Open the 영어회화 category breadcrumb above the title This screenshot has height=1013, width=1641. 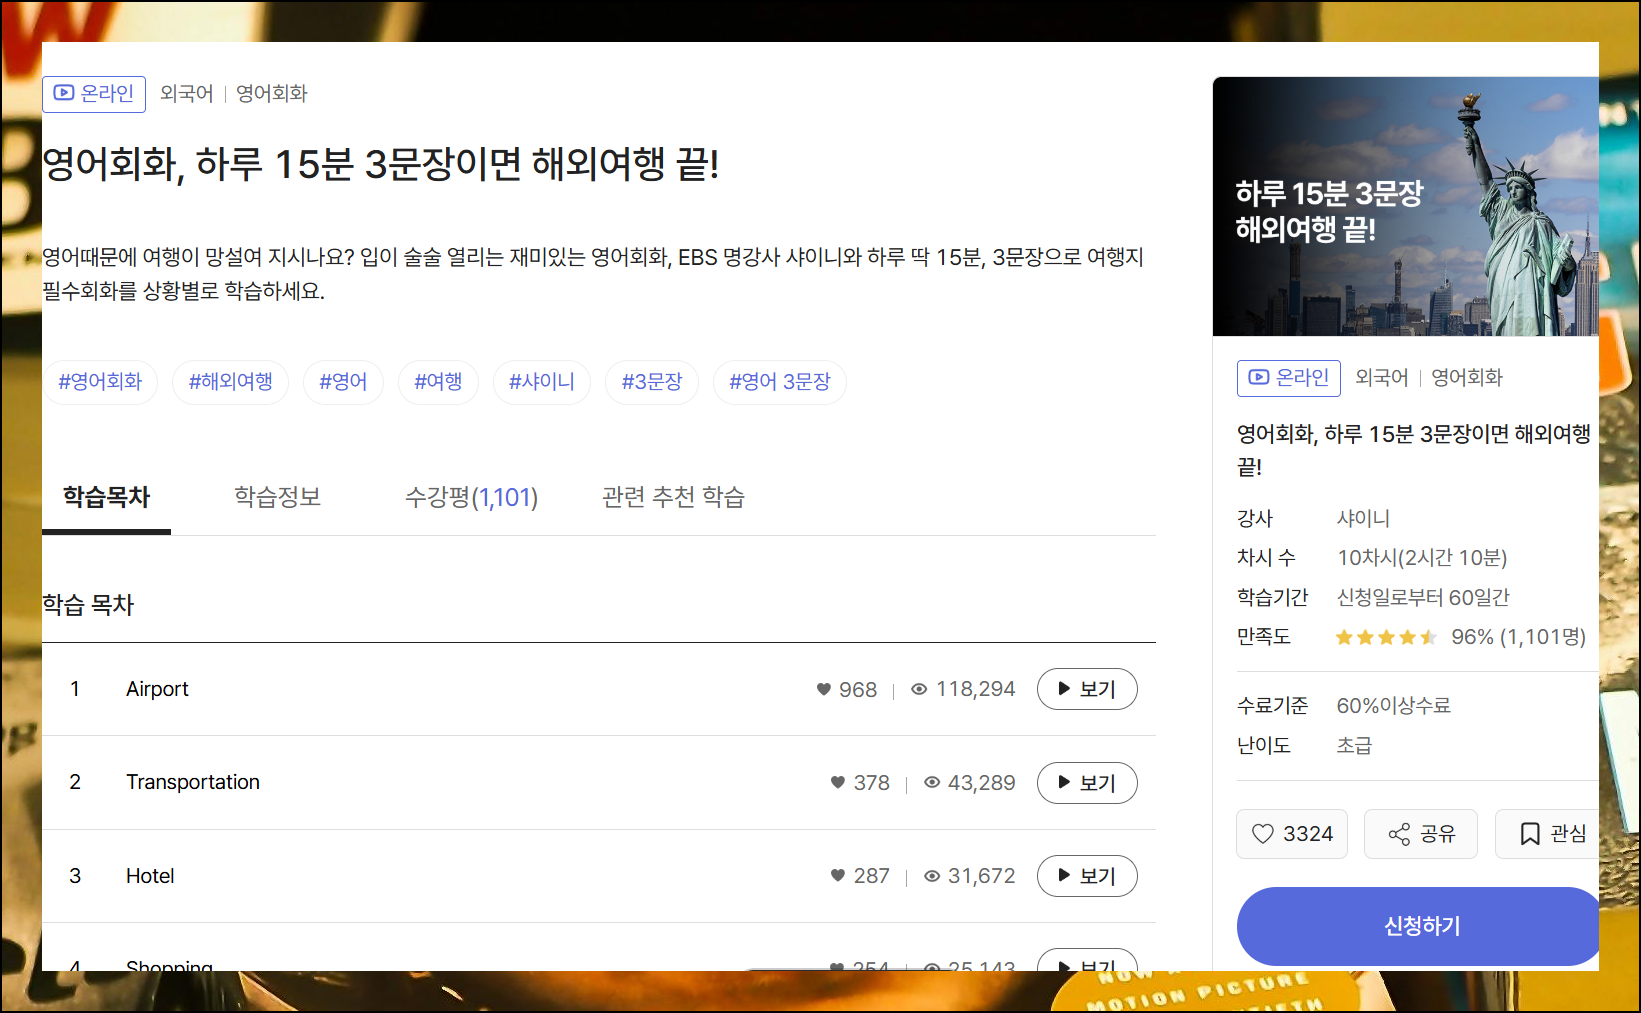click(272, 94)
